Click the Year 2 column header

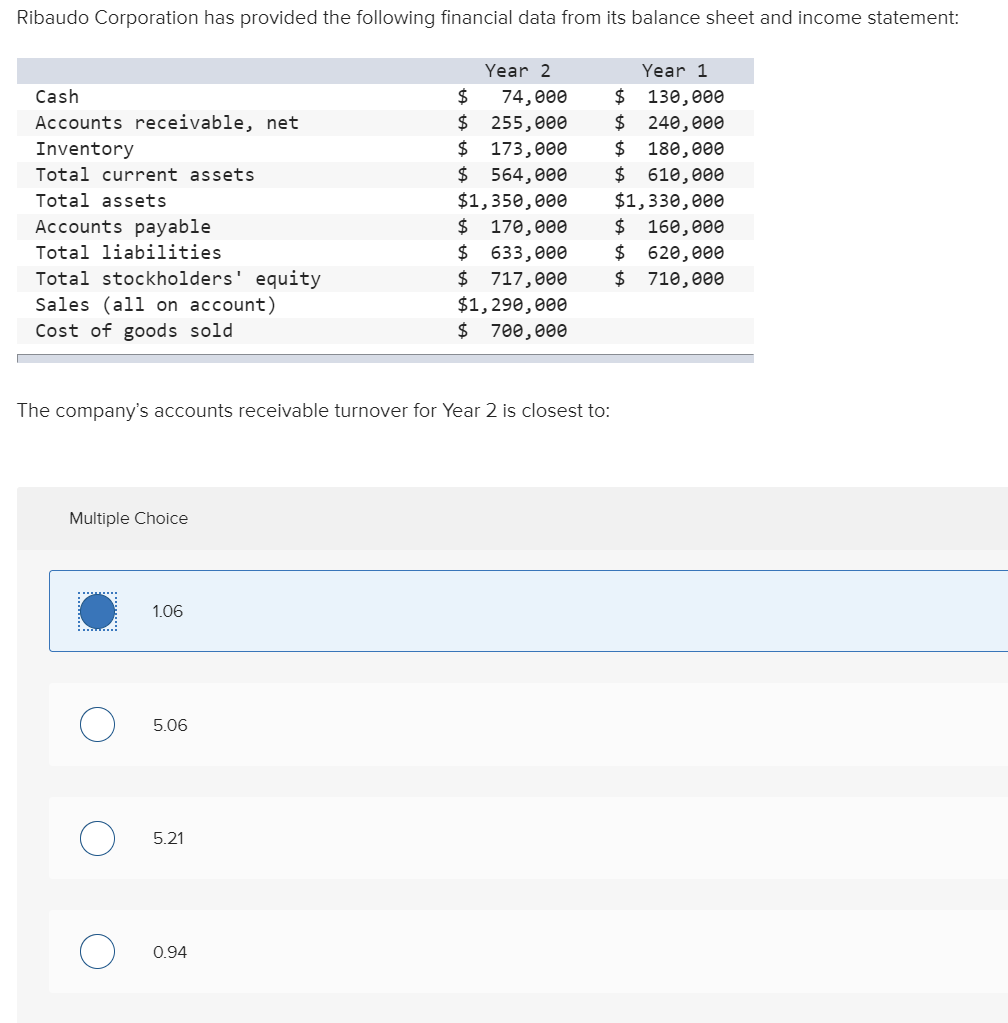[x=517, y=70]
